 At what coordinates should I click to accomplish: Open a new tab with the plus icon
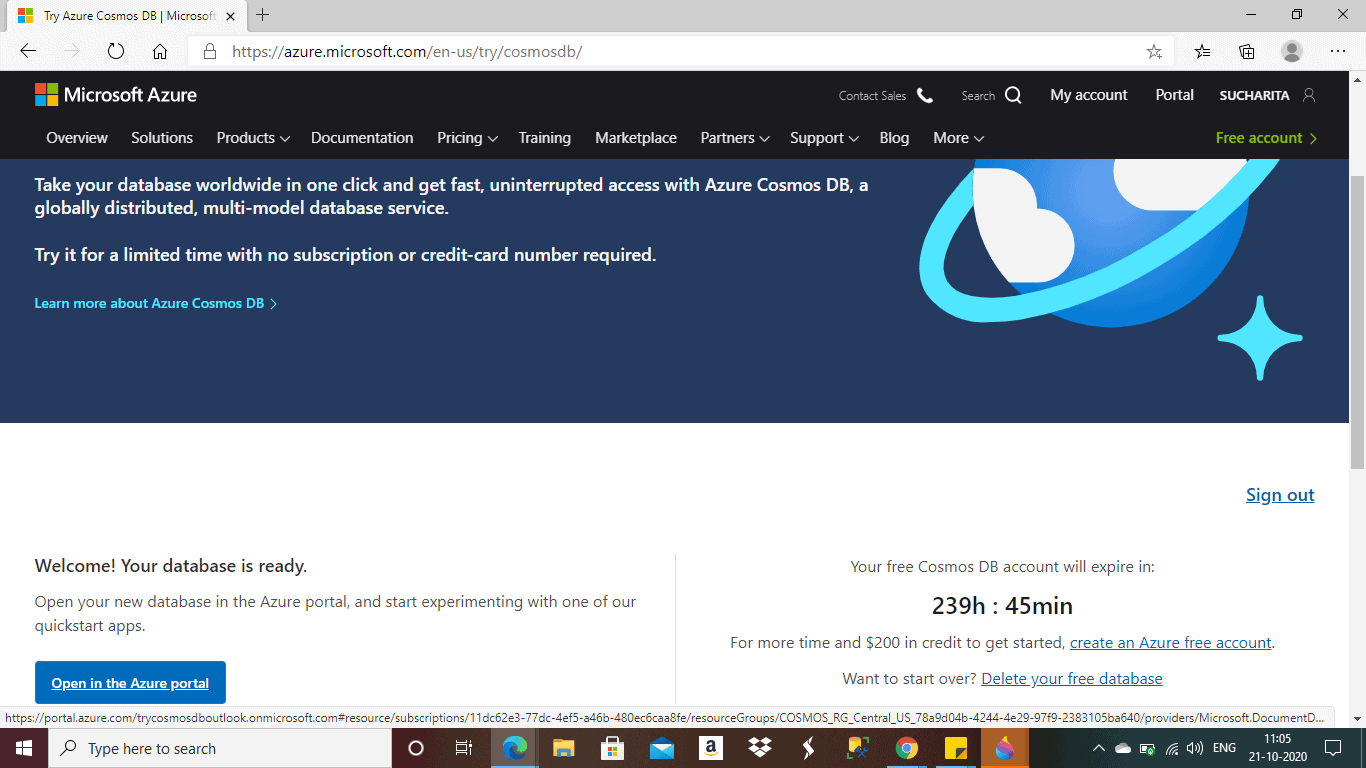pos(263,15)
